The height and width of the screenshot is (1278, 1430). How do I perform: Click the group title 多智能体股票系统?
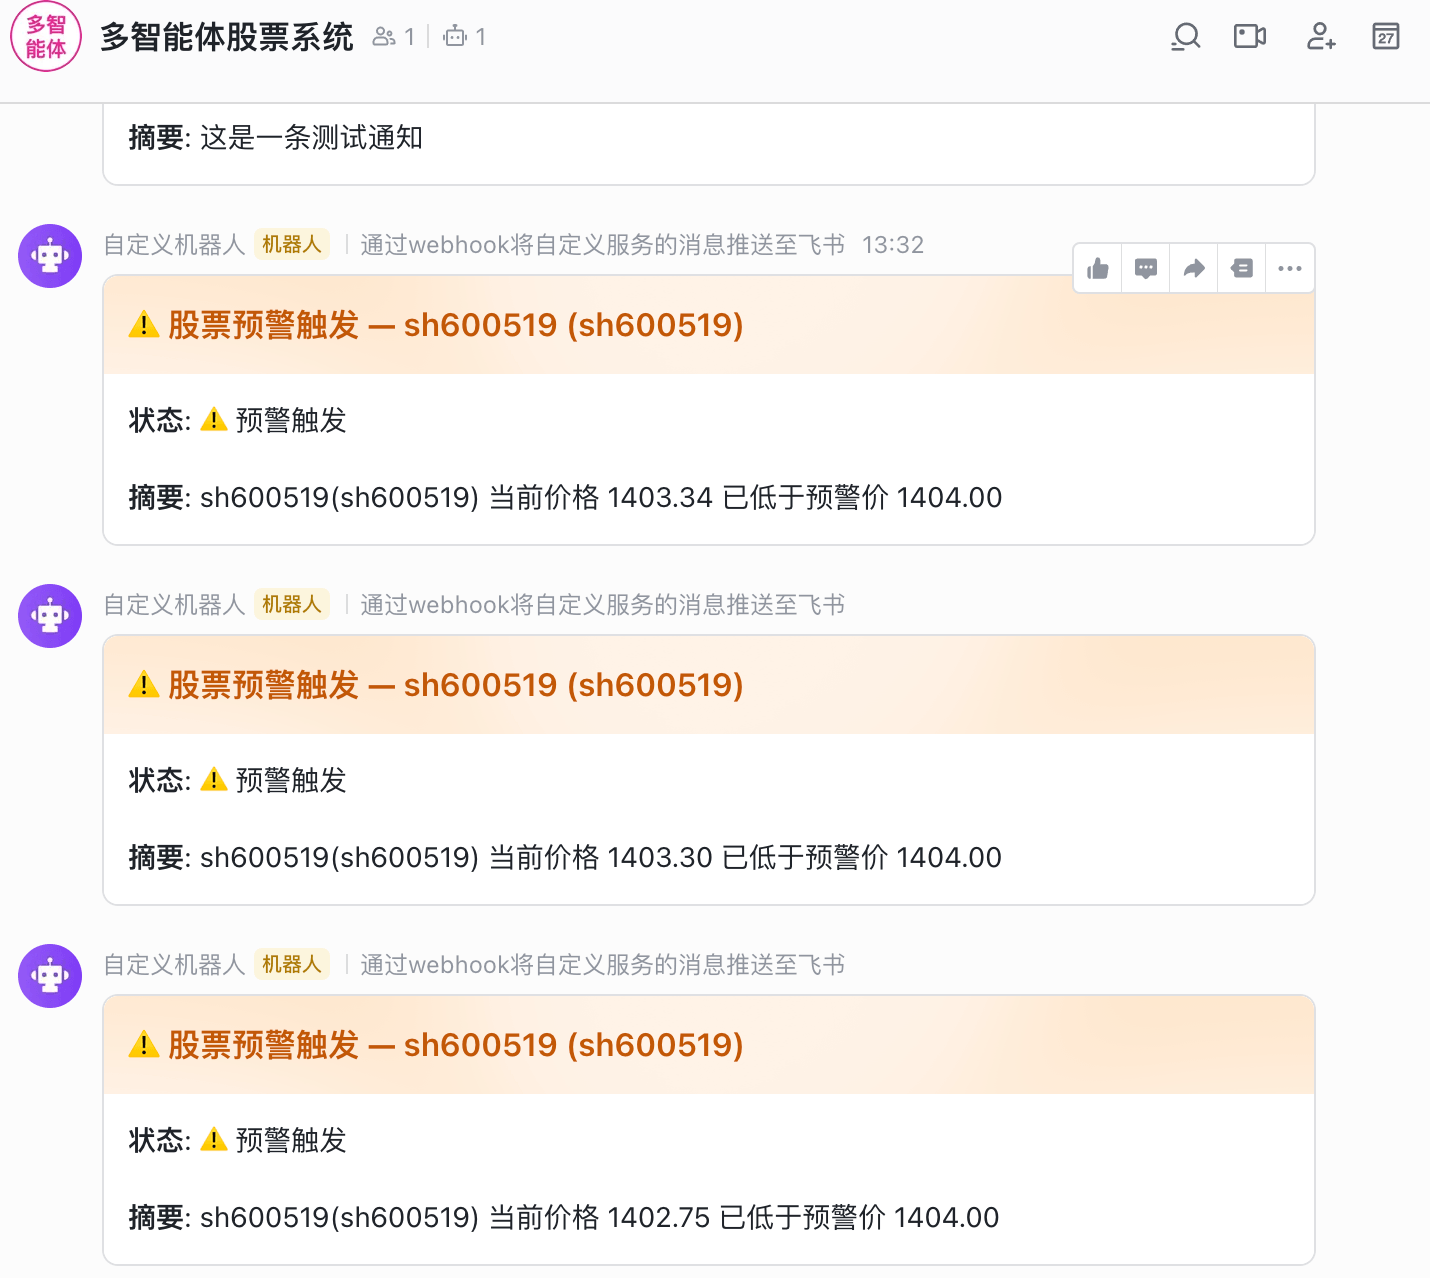pos(227,37)
